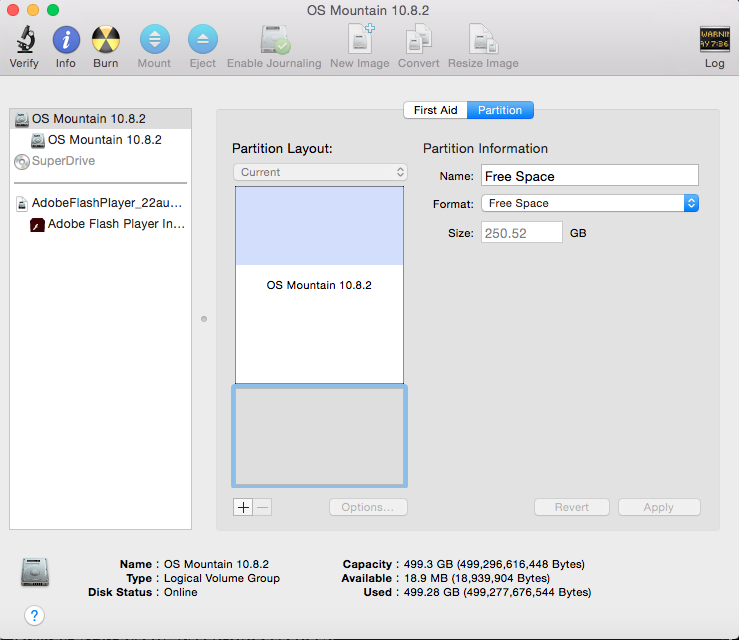Remove partition with minus button
739x640 pixels.
coord(263,507)
